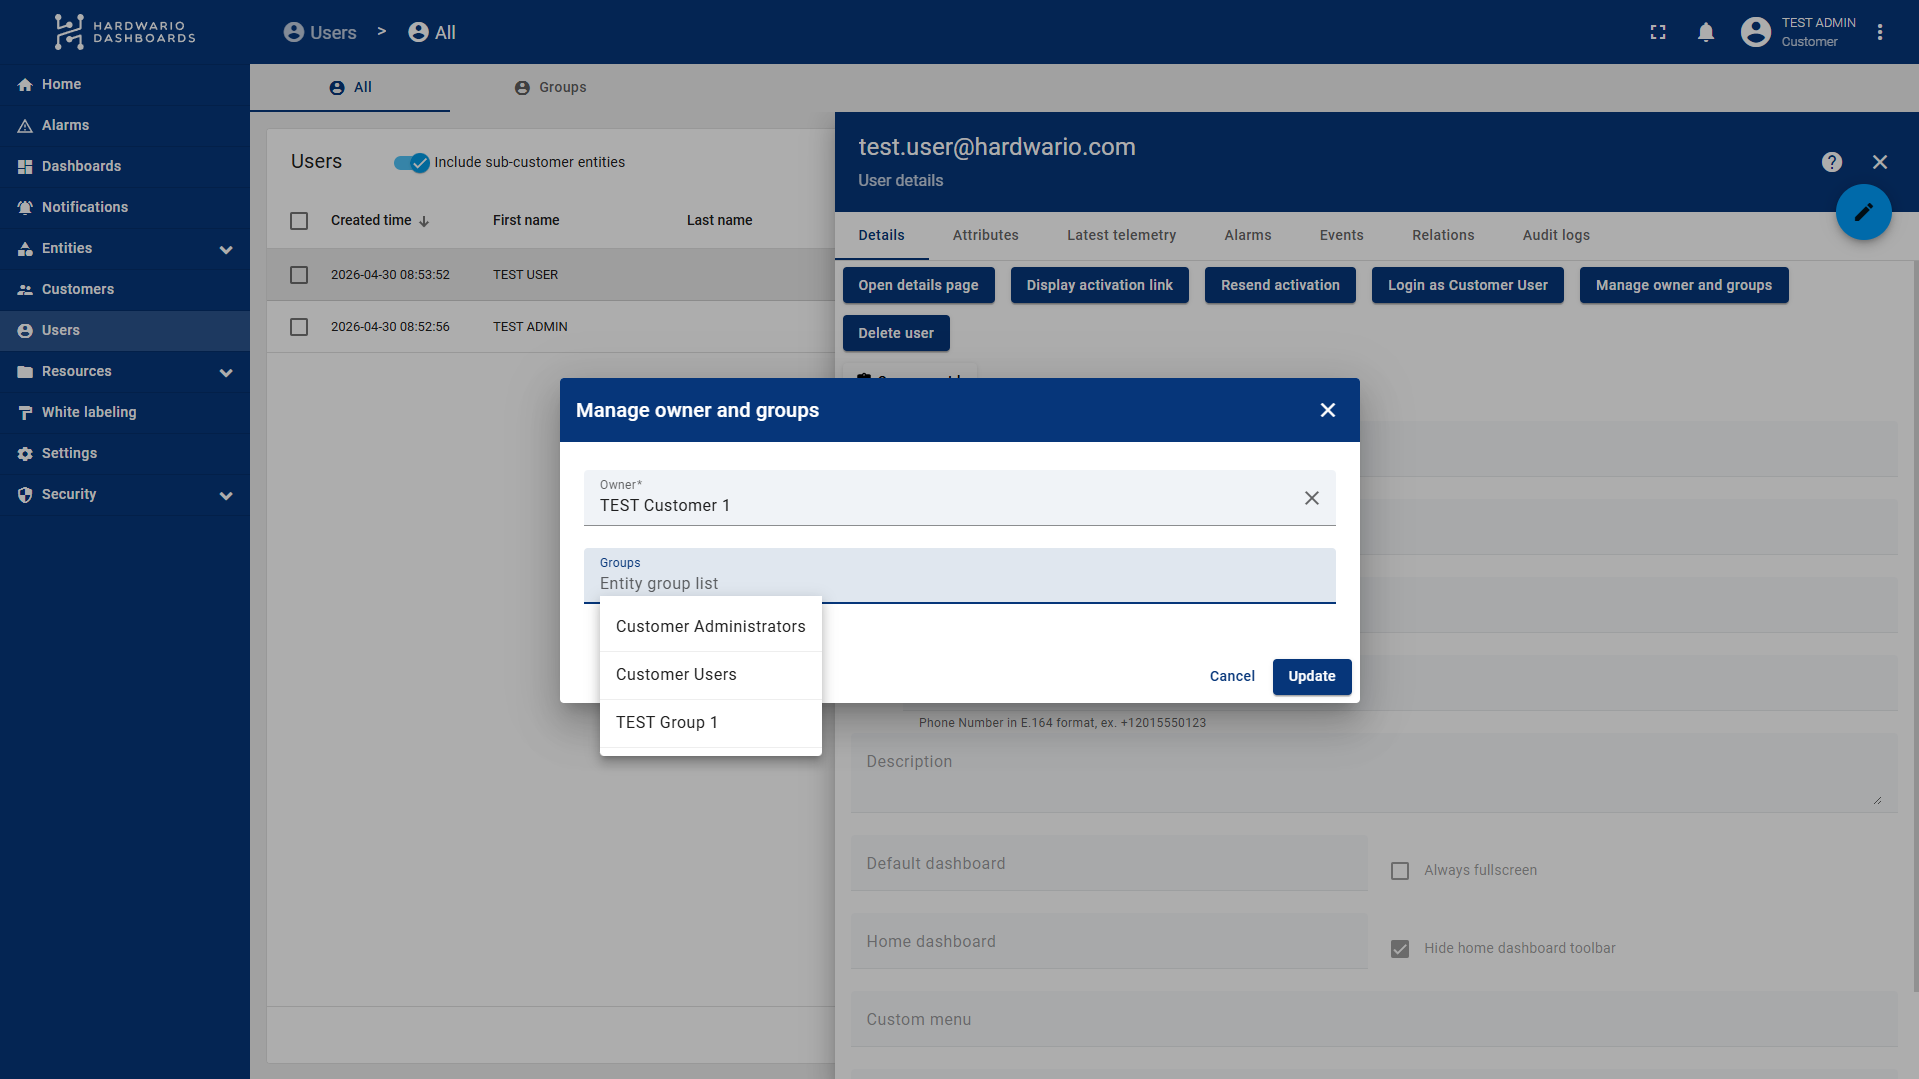Click the All breadcrumb item
Image resolution: width=1919 pixels, height=1079 pixels.
(x=432, y=32)
